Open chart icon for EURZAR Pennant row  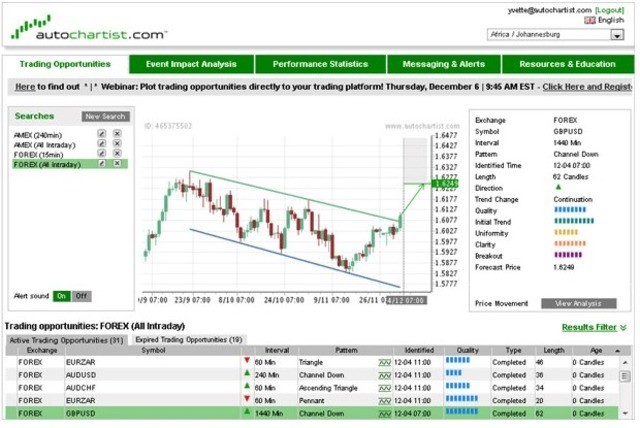point(384,401)
